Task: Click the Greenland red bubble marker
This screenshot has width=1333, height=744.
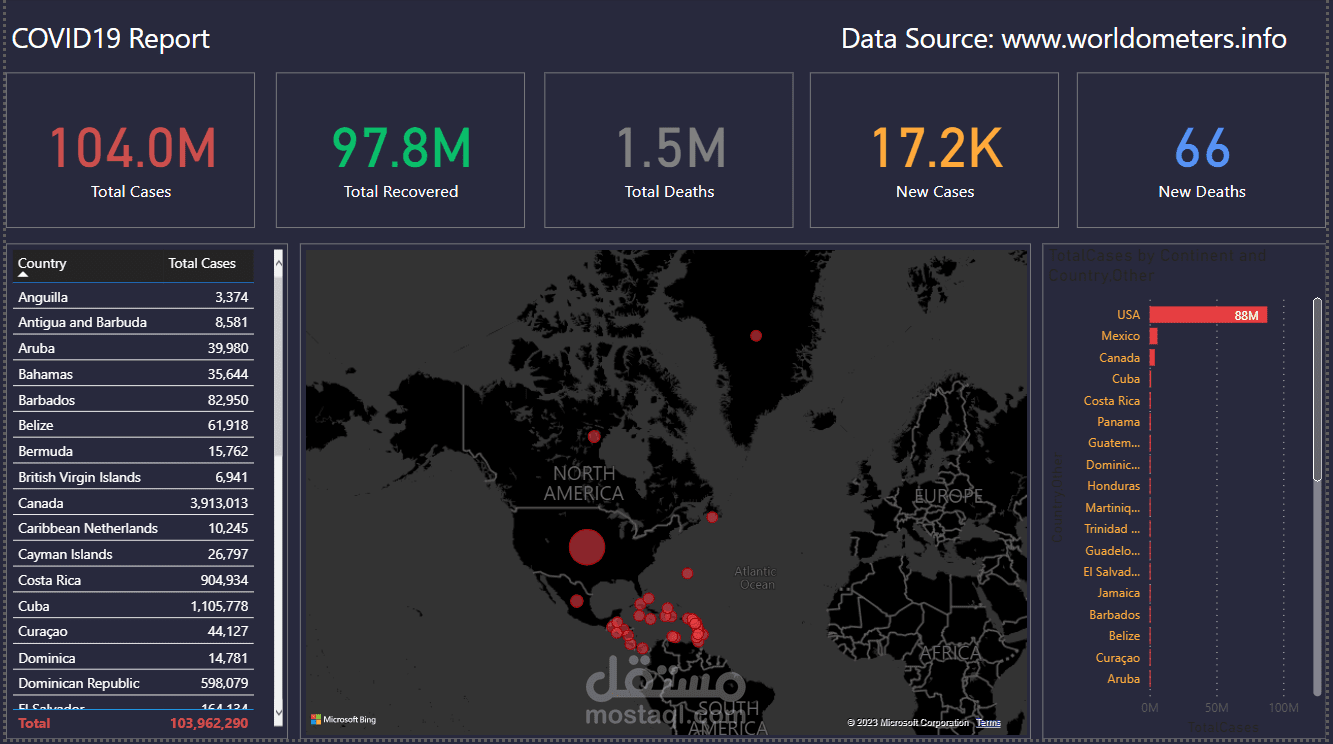Action: point(756,336)
